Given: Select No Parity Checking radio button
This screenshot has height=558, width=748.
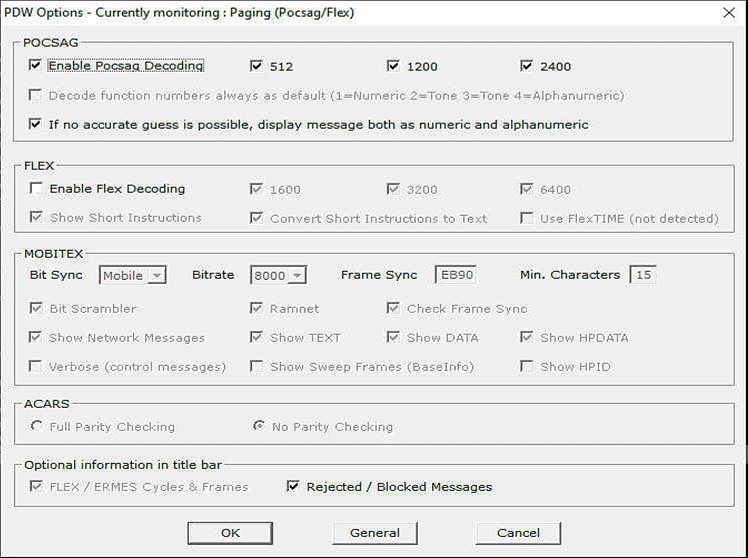Looking at the screenshot, I should point(259,425).
